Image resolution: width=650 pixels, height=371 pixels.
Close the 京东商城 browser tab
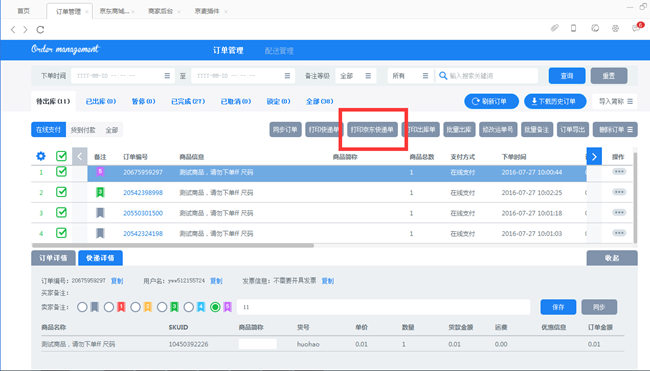pos(133,12)
